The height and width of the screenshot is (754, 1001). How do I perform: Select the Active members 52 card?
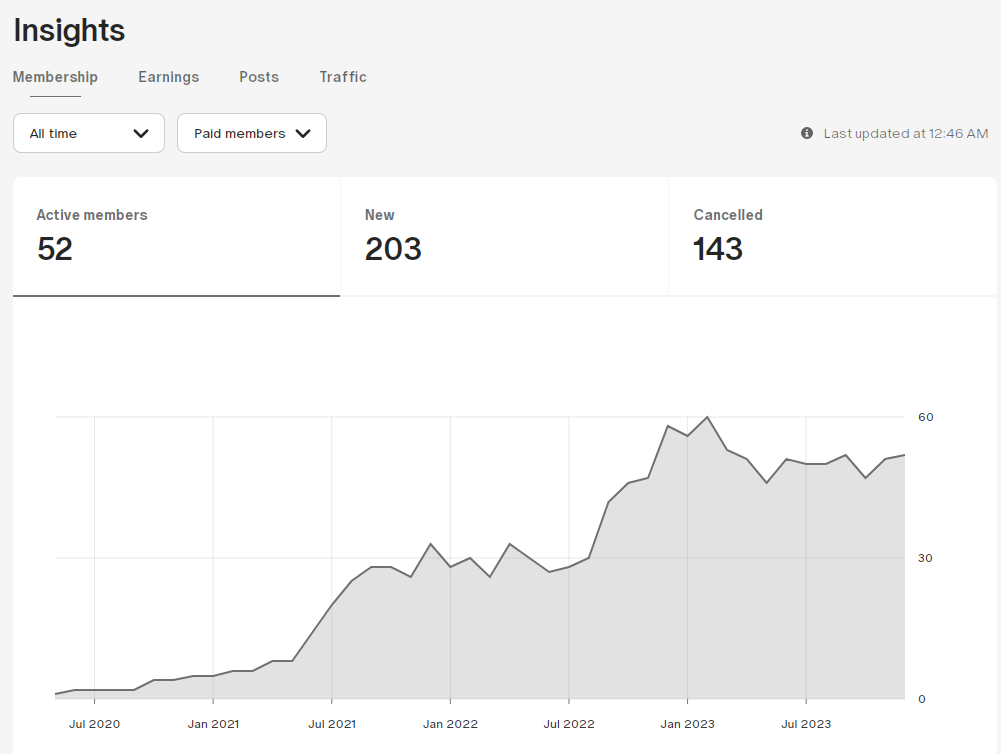(x=177, y=237)
